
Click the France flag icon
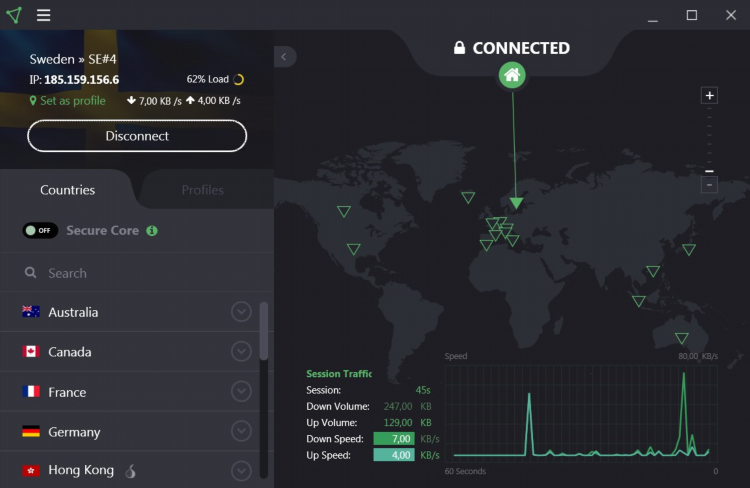tap(31, 392)
